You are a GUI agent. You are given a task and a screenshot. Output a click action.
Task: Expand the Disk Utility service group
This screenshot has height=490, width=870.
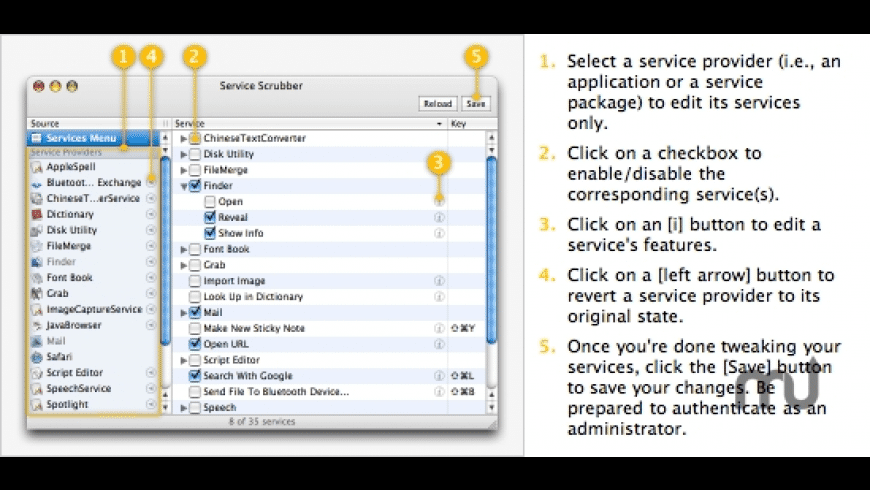tap(184, 154)
